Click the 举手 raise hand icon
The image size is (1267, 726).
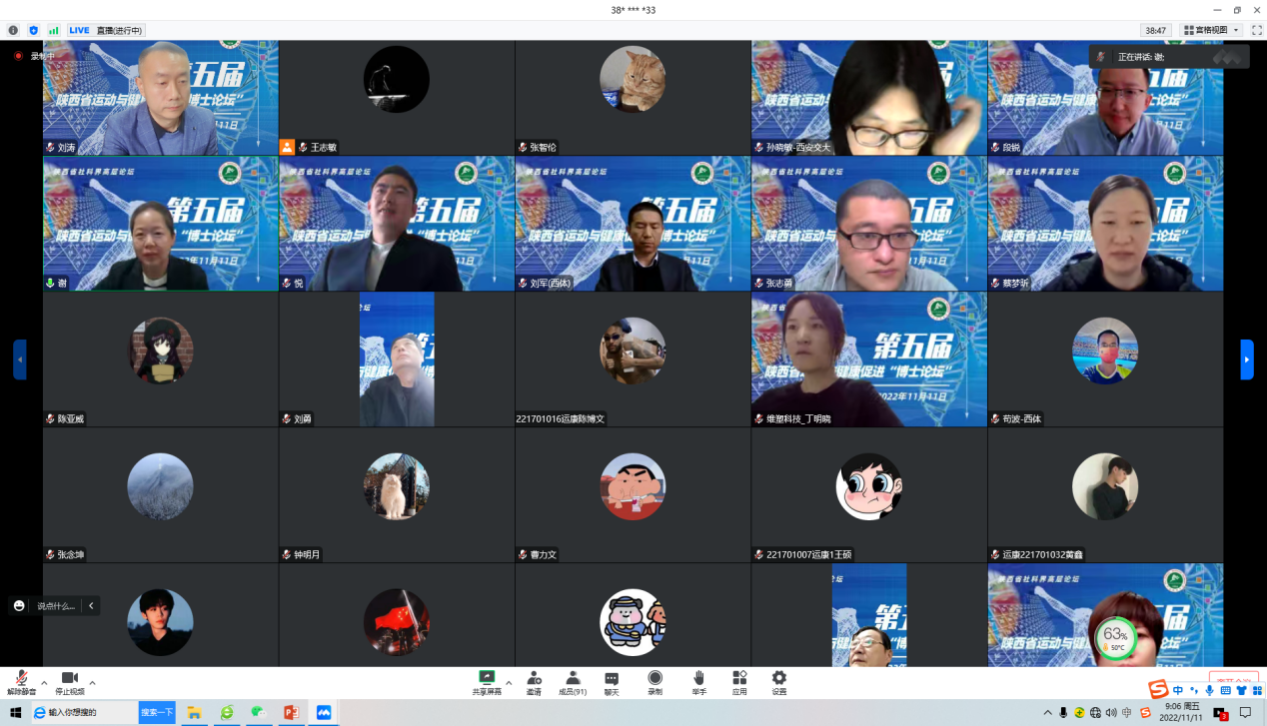[699, 682]
